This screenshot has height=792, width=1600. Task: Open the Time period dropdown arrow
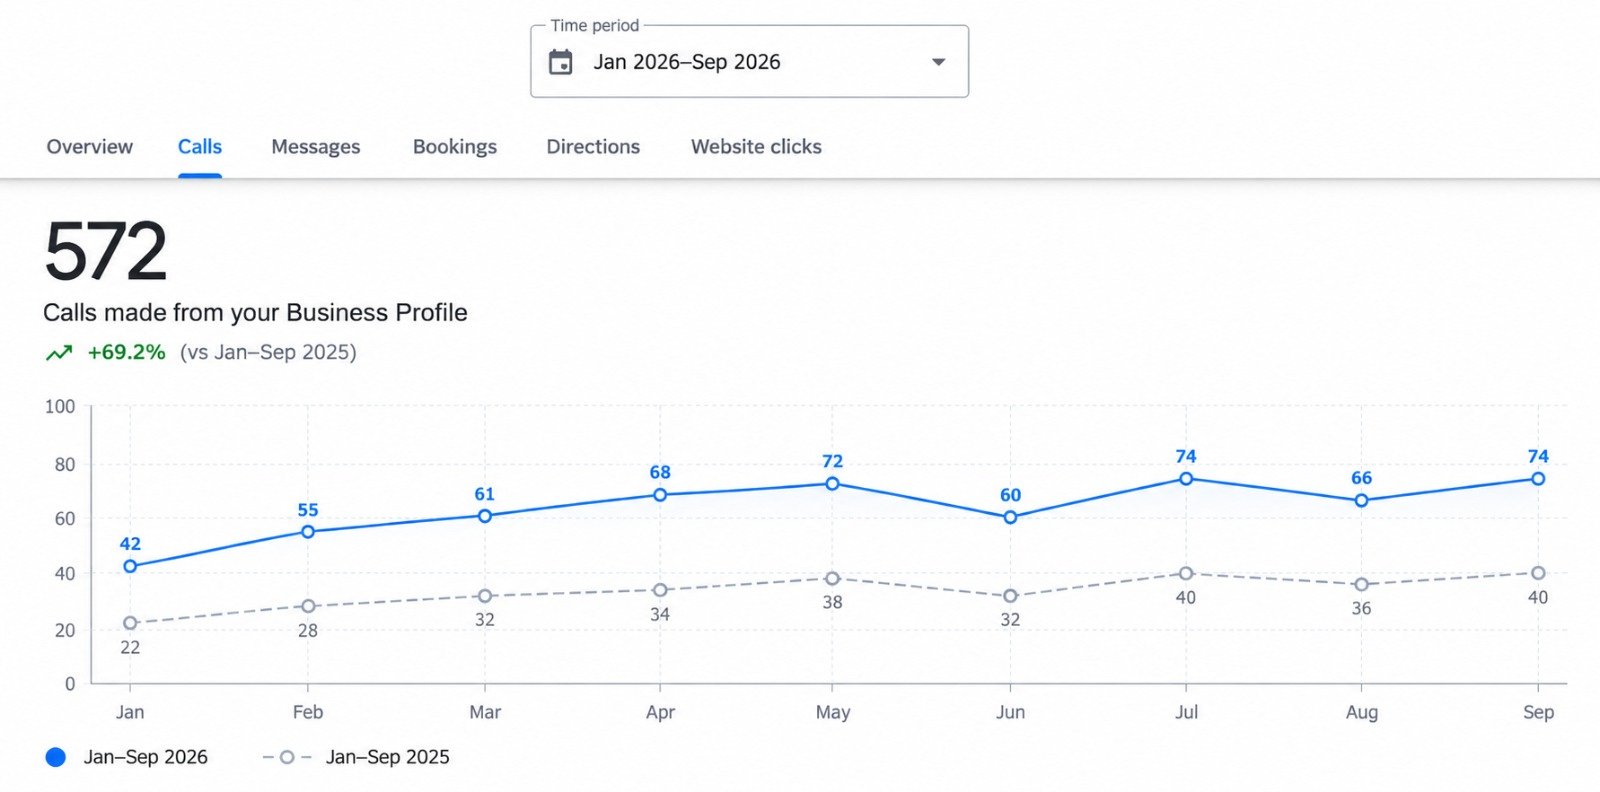coord(938,62)
